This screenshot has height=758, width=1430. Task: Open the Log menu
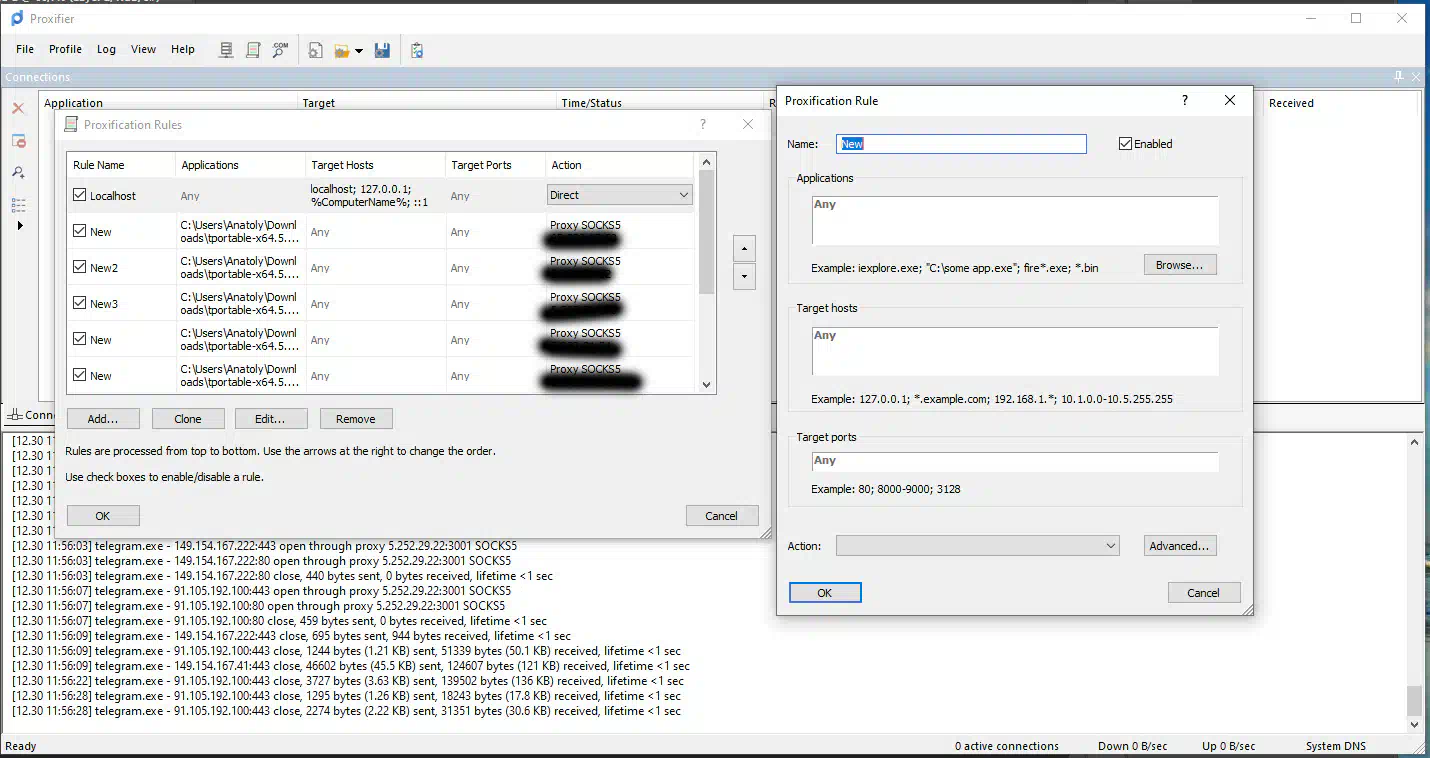(x=106, y=49)
